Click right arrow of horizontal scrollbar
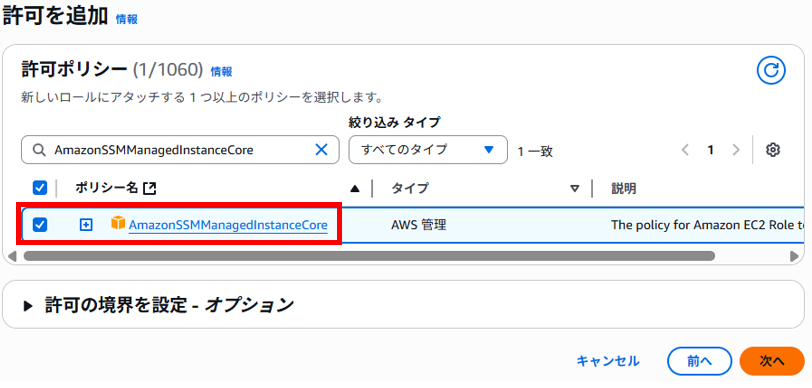 (x=794, y=256)
